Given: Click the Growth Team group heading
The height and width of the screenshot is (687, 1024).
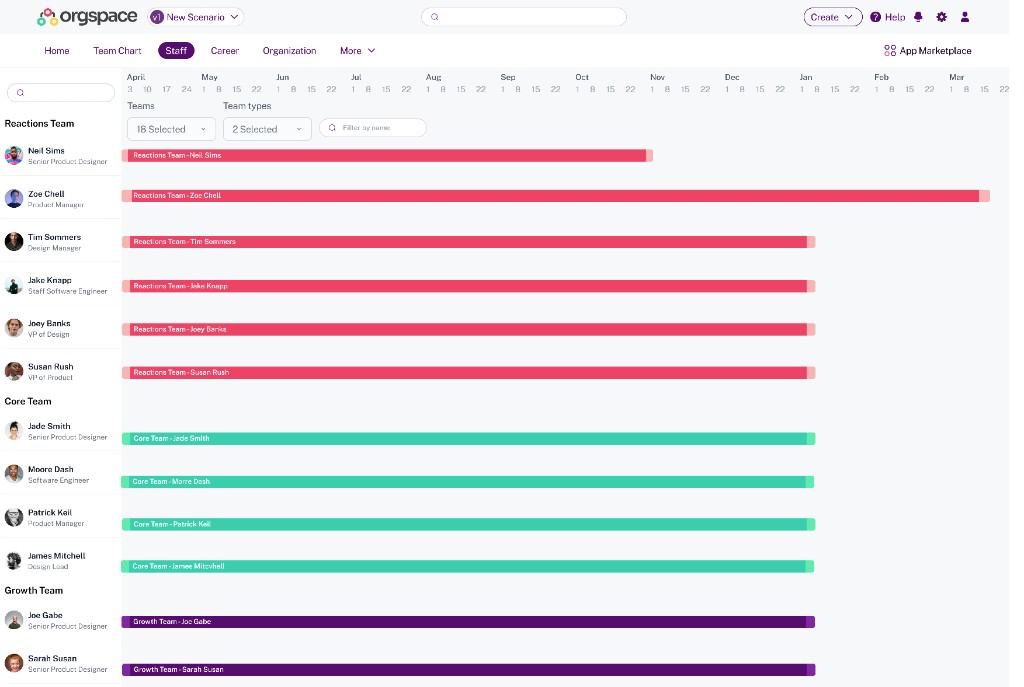Looking at the screenshot, I should (x=34, y=590).
